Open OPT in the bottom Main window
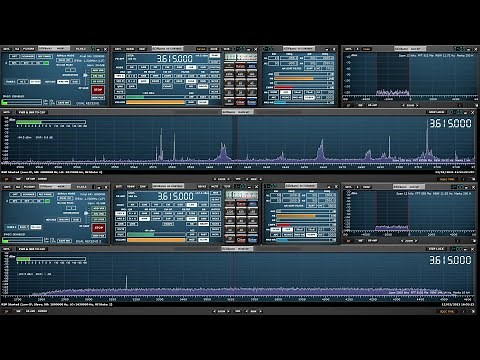 pos(15,194)
